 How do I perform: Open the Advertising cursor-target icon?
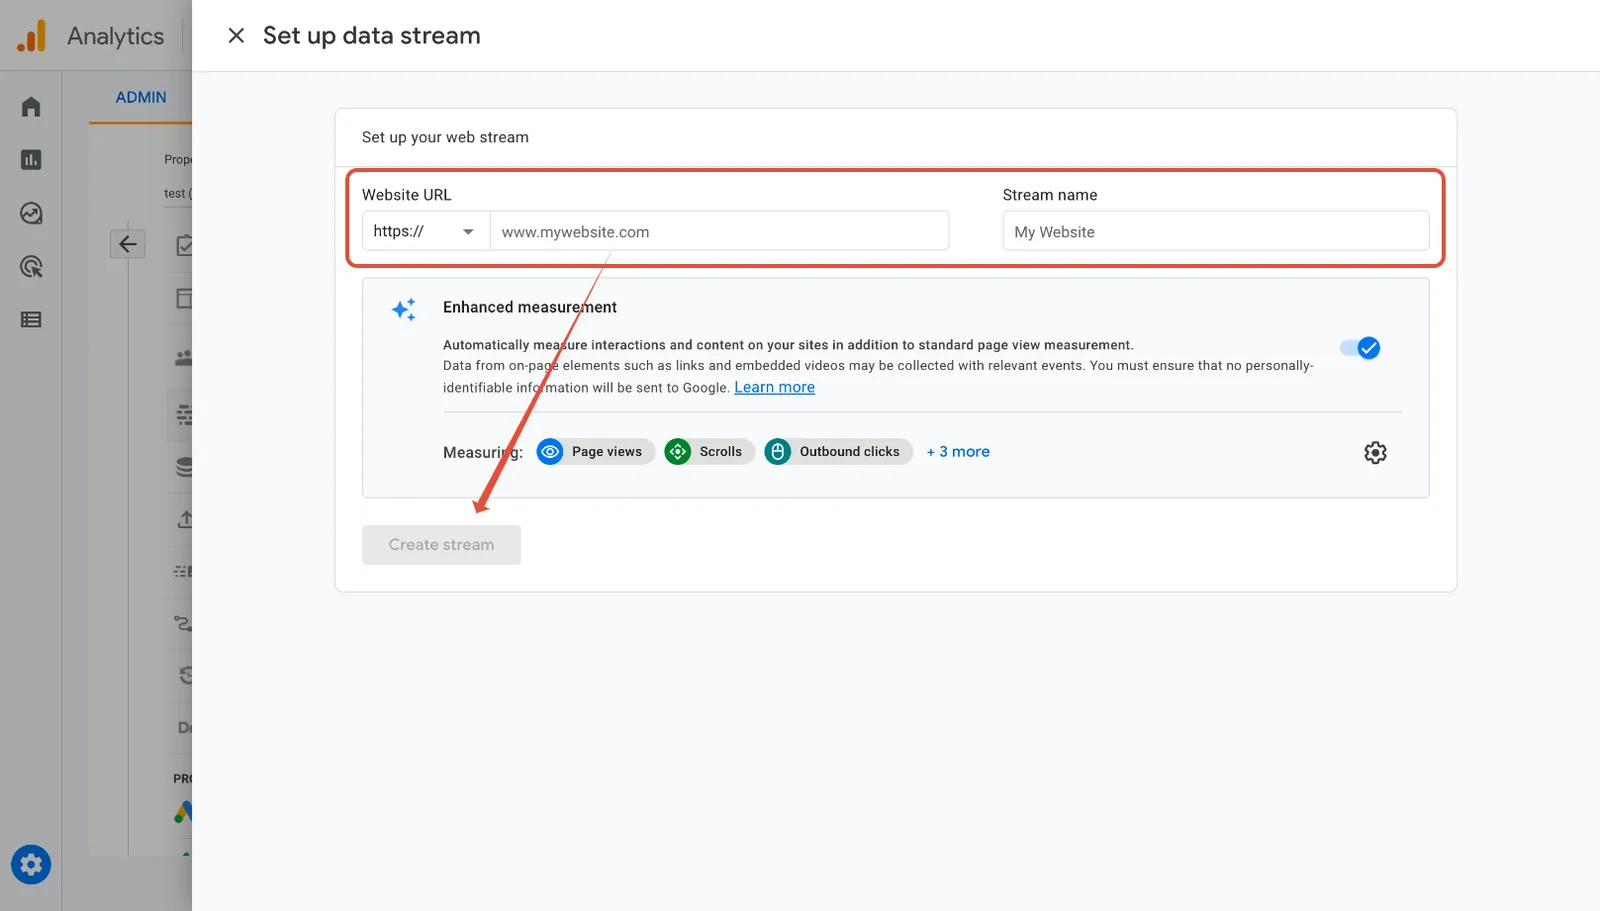(x=31, y=267)
